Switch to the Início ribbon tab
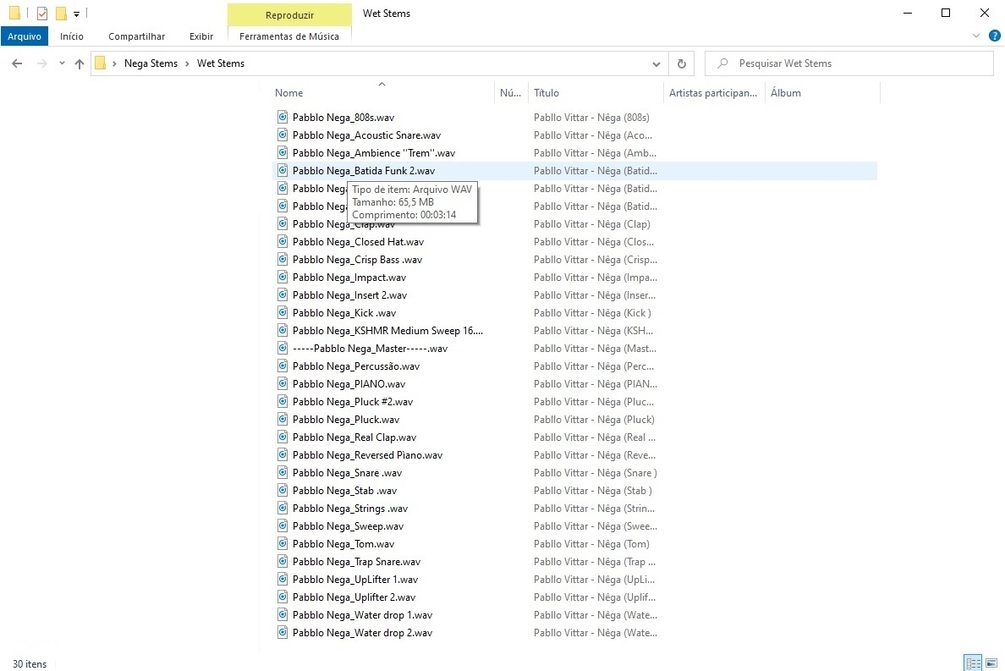This screenshot has width=1005, height=671. 72,37
